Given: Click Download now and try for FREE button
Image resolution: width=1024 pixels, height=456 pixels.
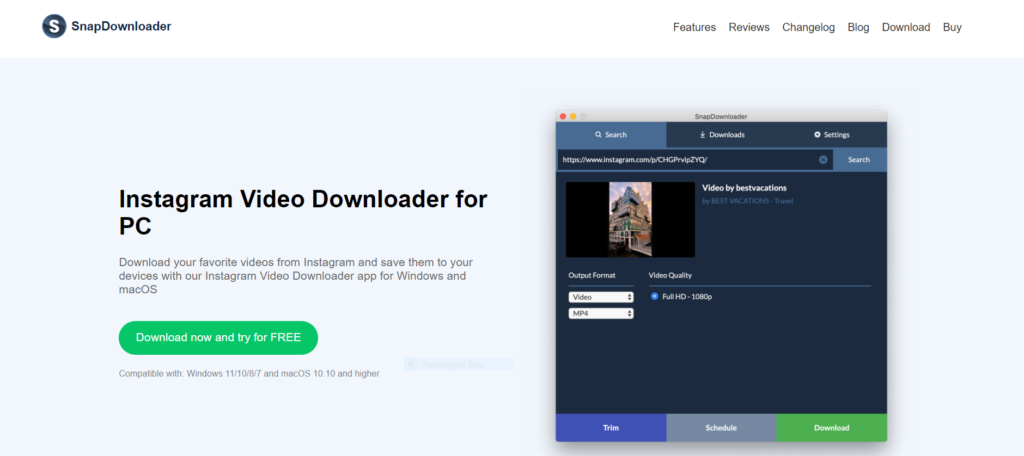Looking at the screenshot, I should pos(218,338).
